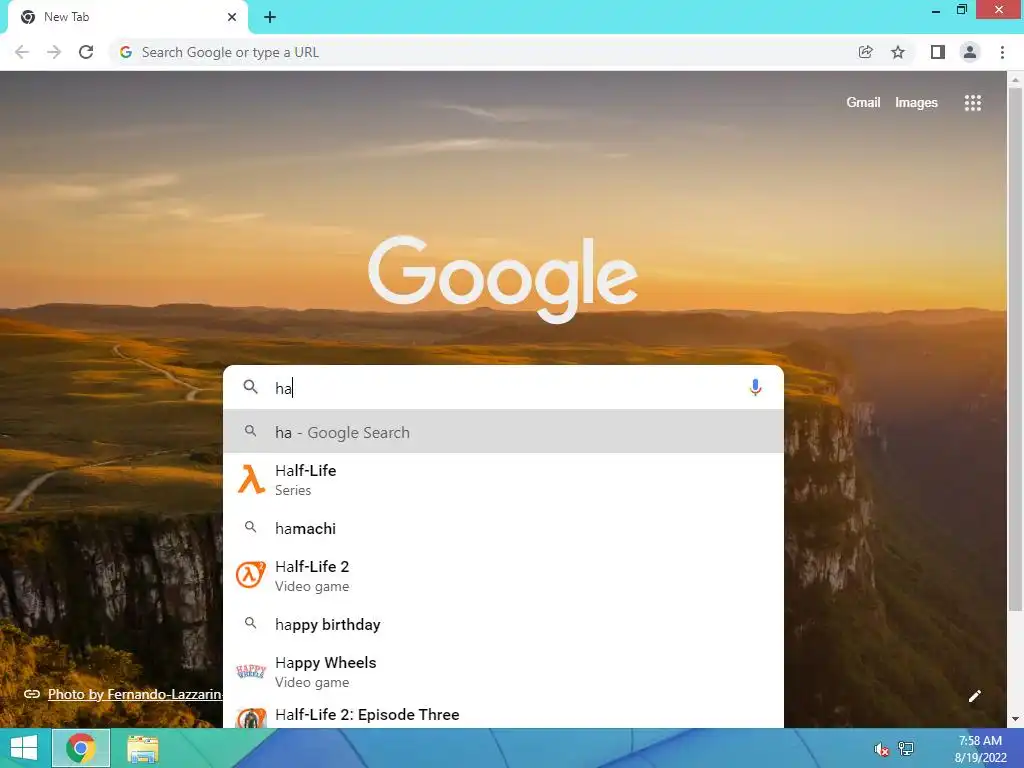Click the Happy Wheels logo thumbnail

click(251, 671)
